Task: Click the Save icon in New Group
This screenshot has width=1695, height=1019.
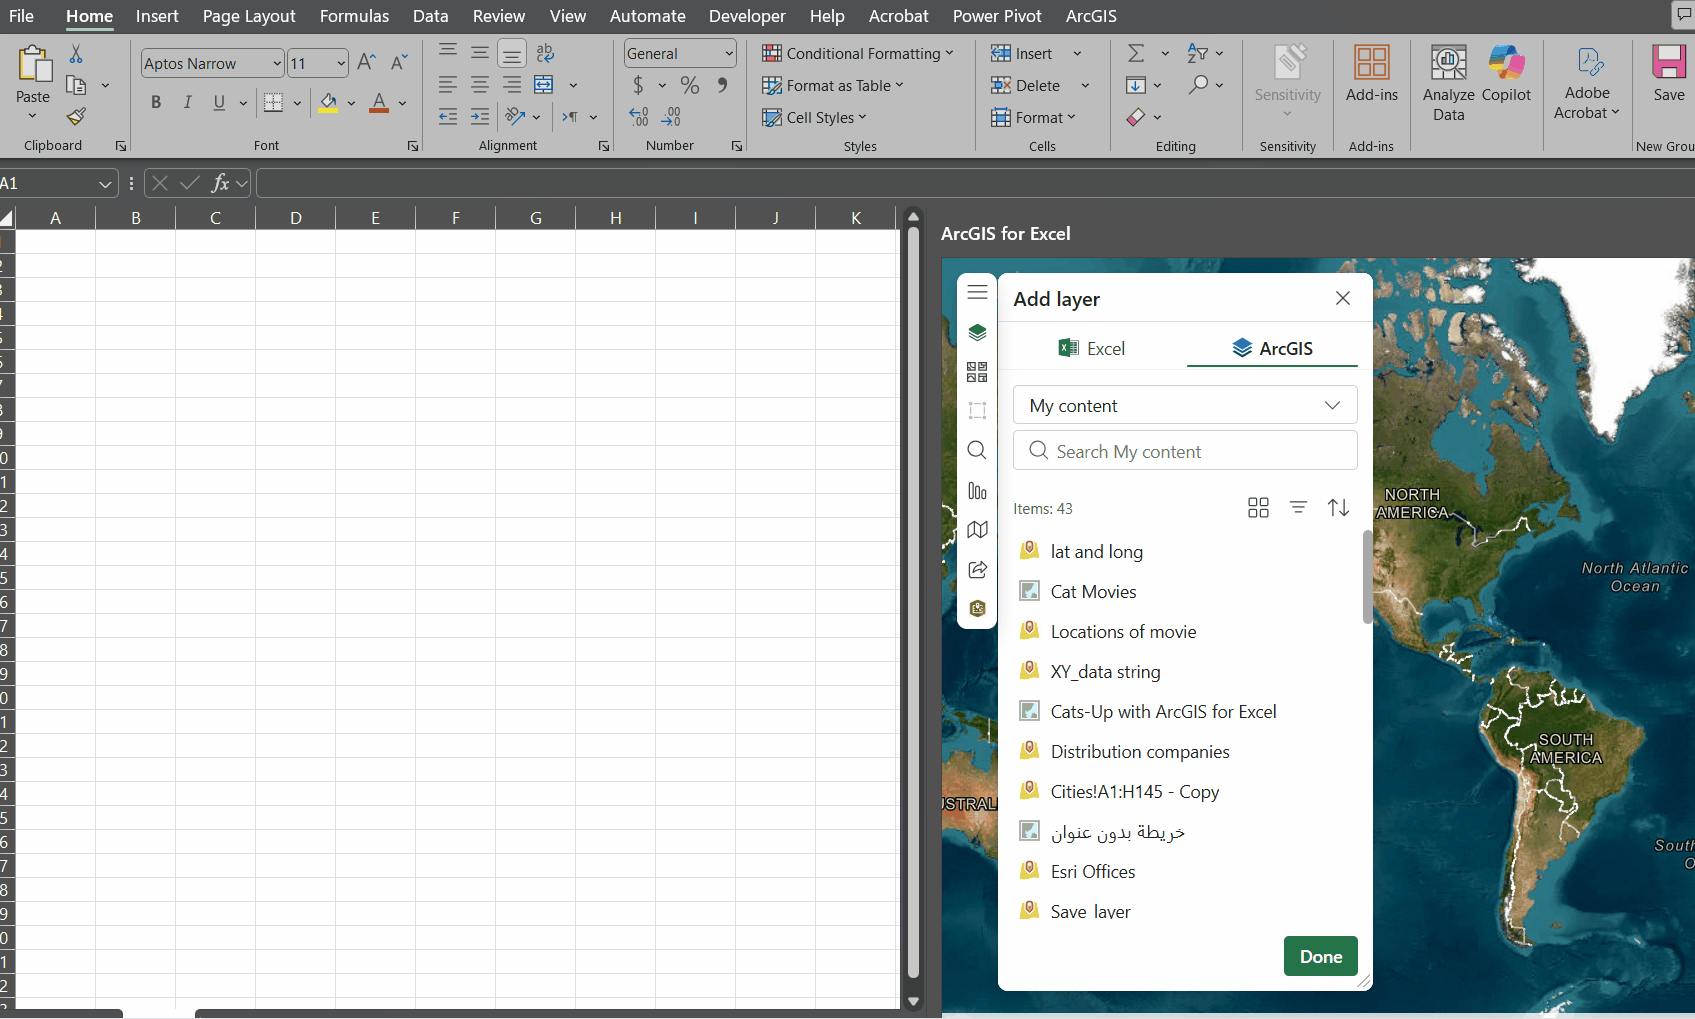Action: pyautogui.click(x=1668, y=74)
